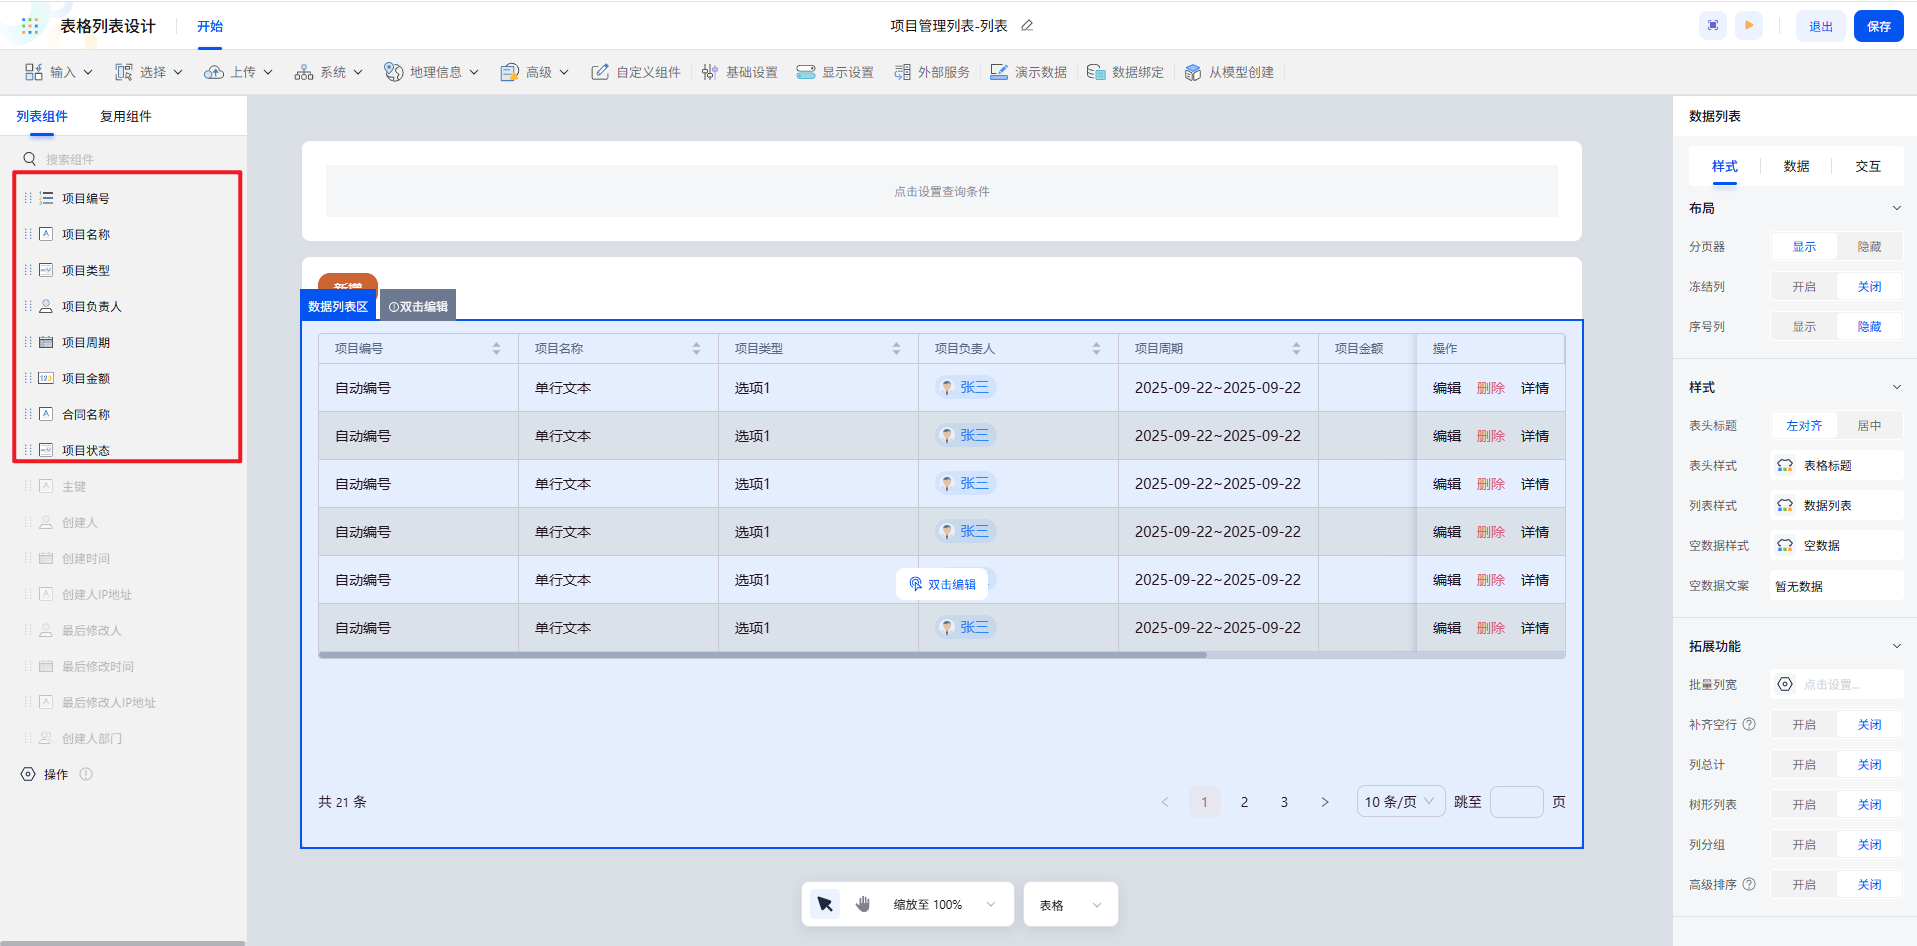Viewport: 1917px width, 946px height.
Task: Switch to the 数据 tab
Action: coord(1796,167)
